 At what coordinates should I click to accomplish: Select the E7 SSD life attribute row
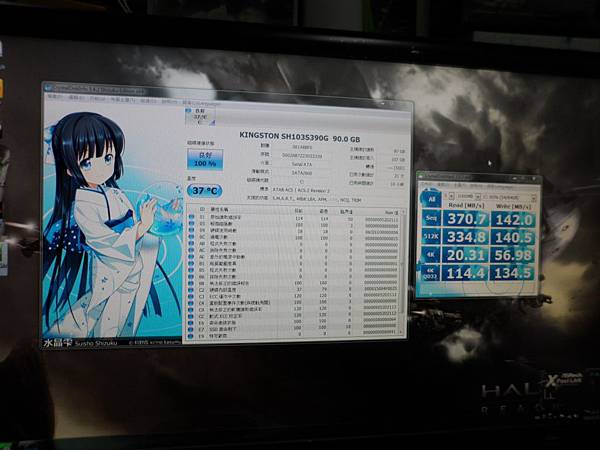(x=293, y=329)
